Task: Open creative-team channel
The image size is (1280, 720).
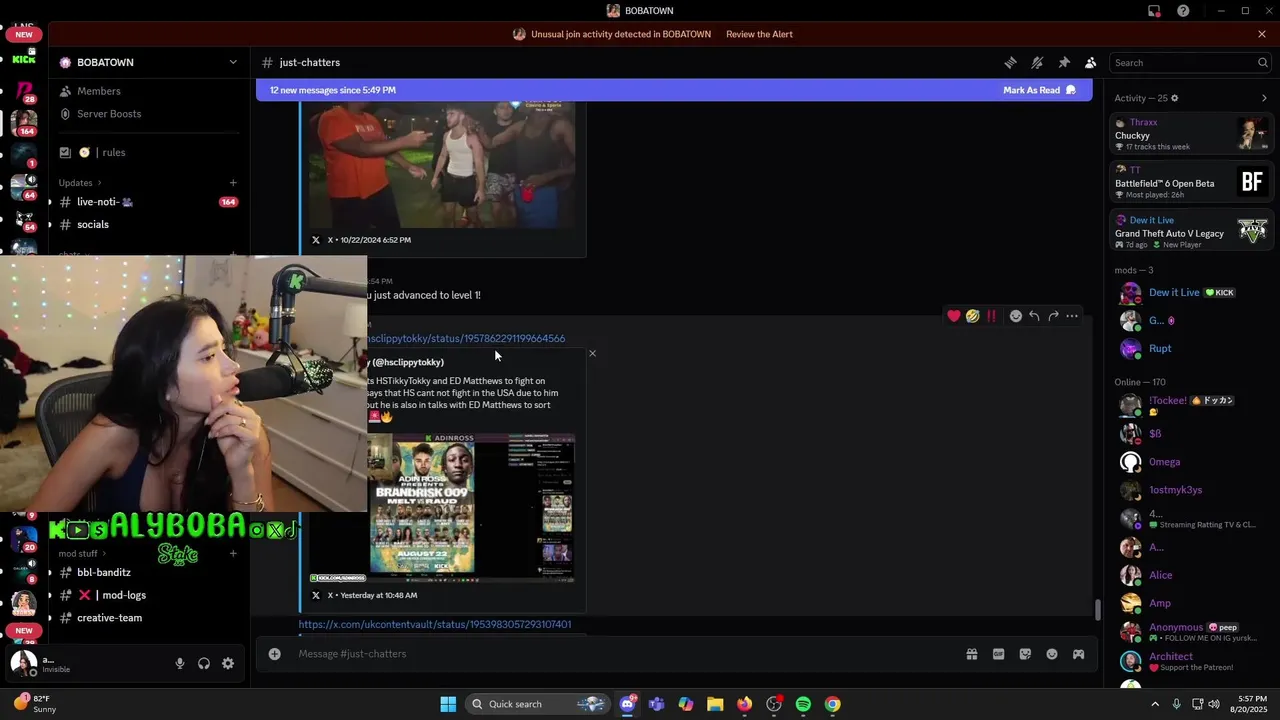Action: point(149,618)
